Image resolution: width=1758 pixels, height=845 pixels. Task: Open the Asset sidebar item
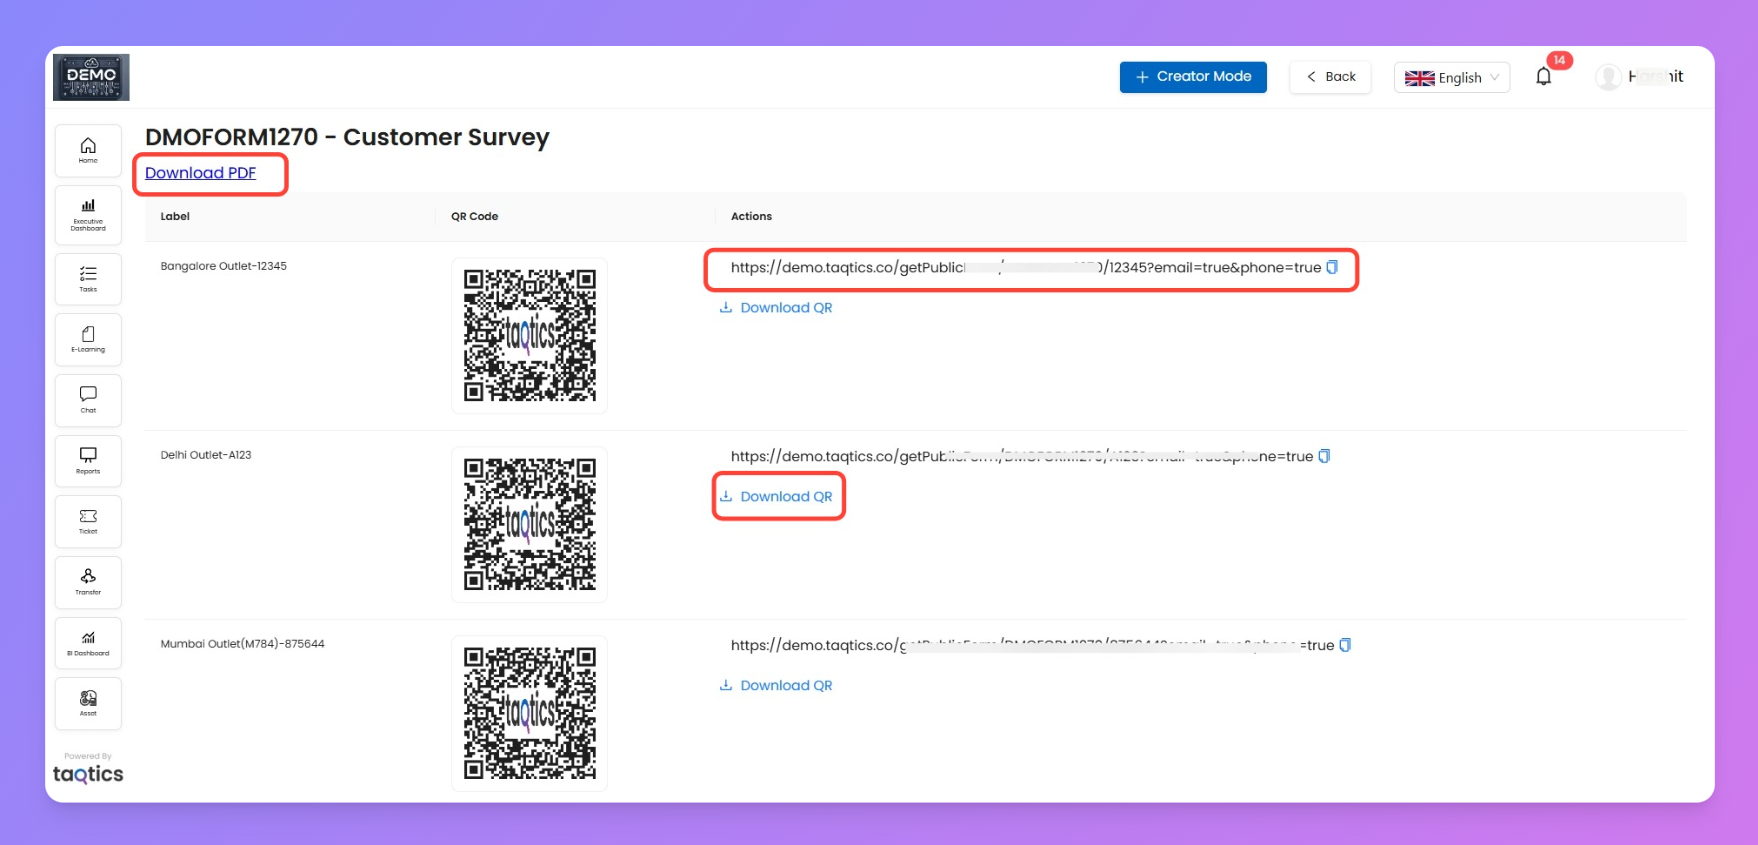pos(88,703)
